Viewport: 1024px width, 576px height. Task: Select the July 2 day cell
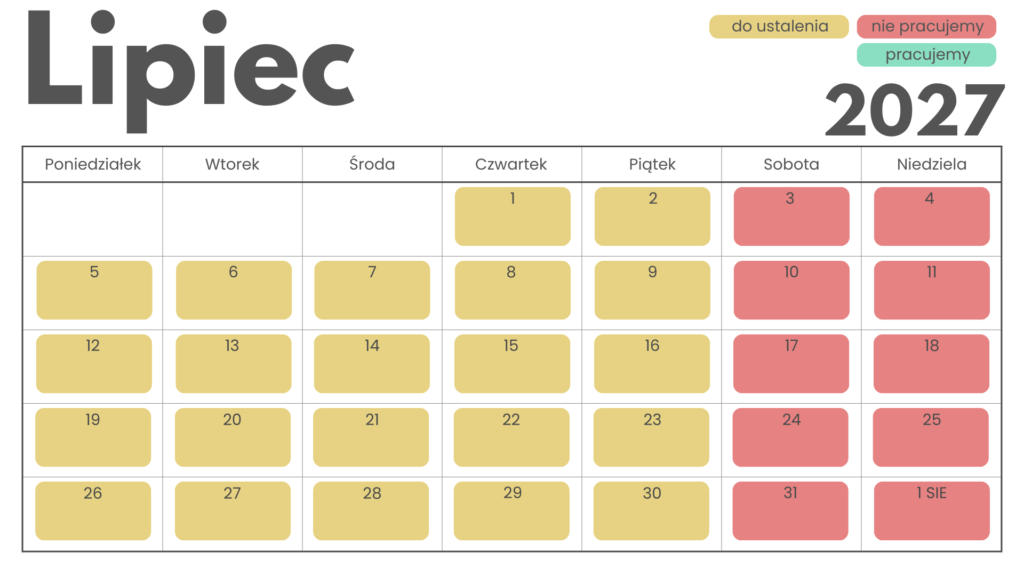(x=652, y=216)
